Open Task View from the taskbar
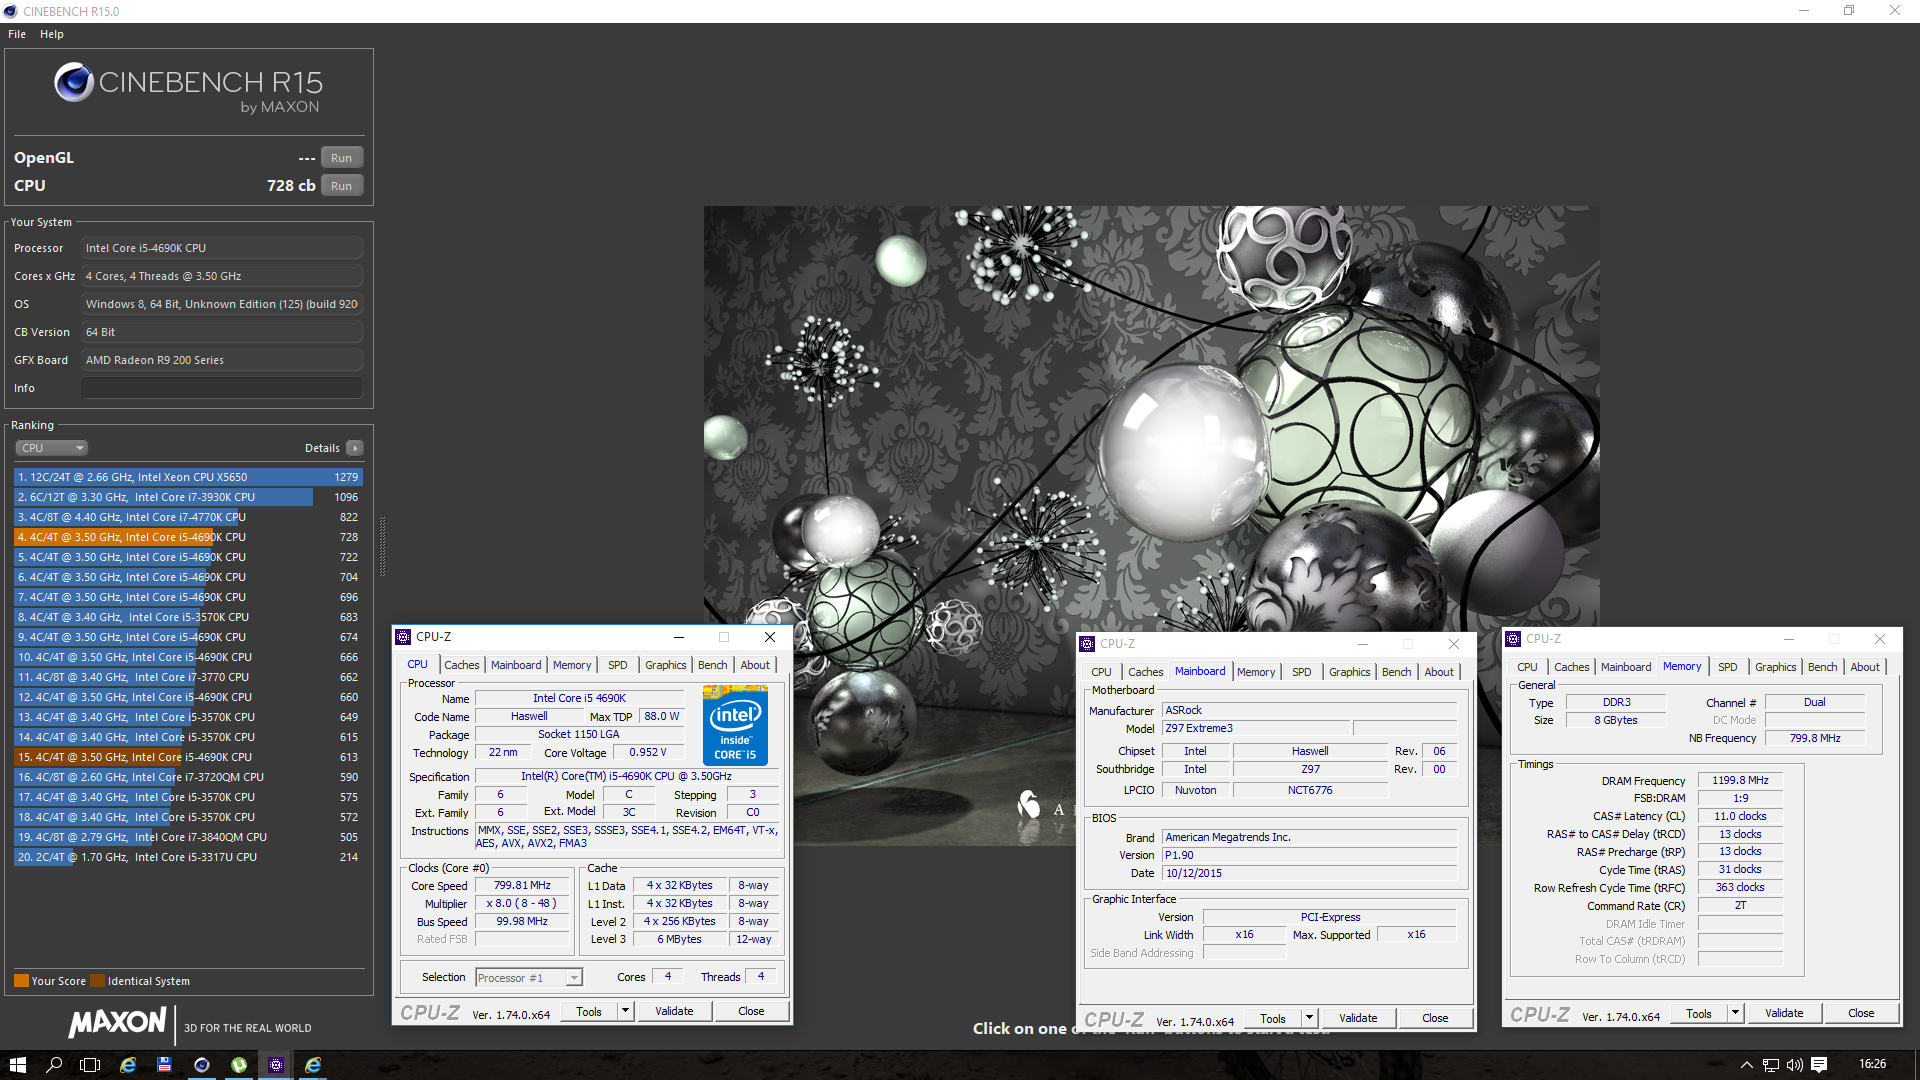Viewport: 1920px width, 1080px height. 90,1065
